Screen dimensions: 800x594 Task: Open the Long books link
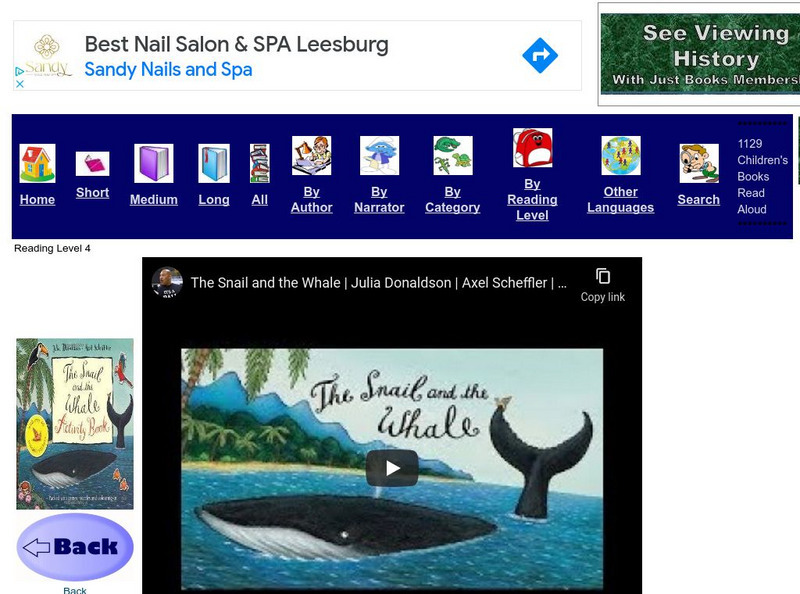214,200
